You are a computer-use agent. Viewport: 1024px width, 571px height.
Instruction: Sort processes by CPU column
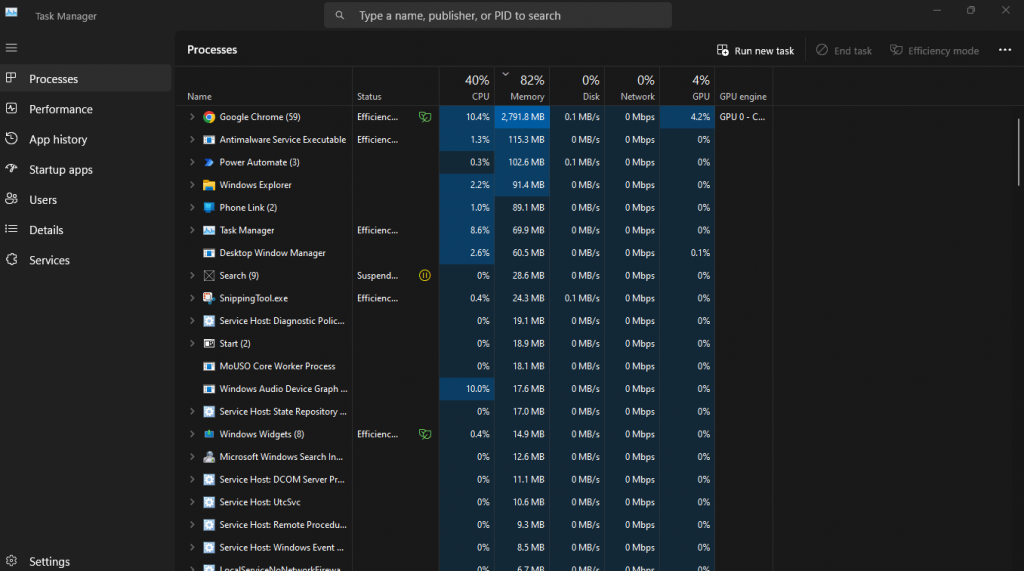click(x=467, y=86)
